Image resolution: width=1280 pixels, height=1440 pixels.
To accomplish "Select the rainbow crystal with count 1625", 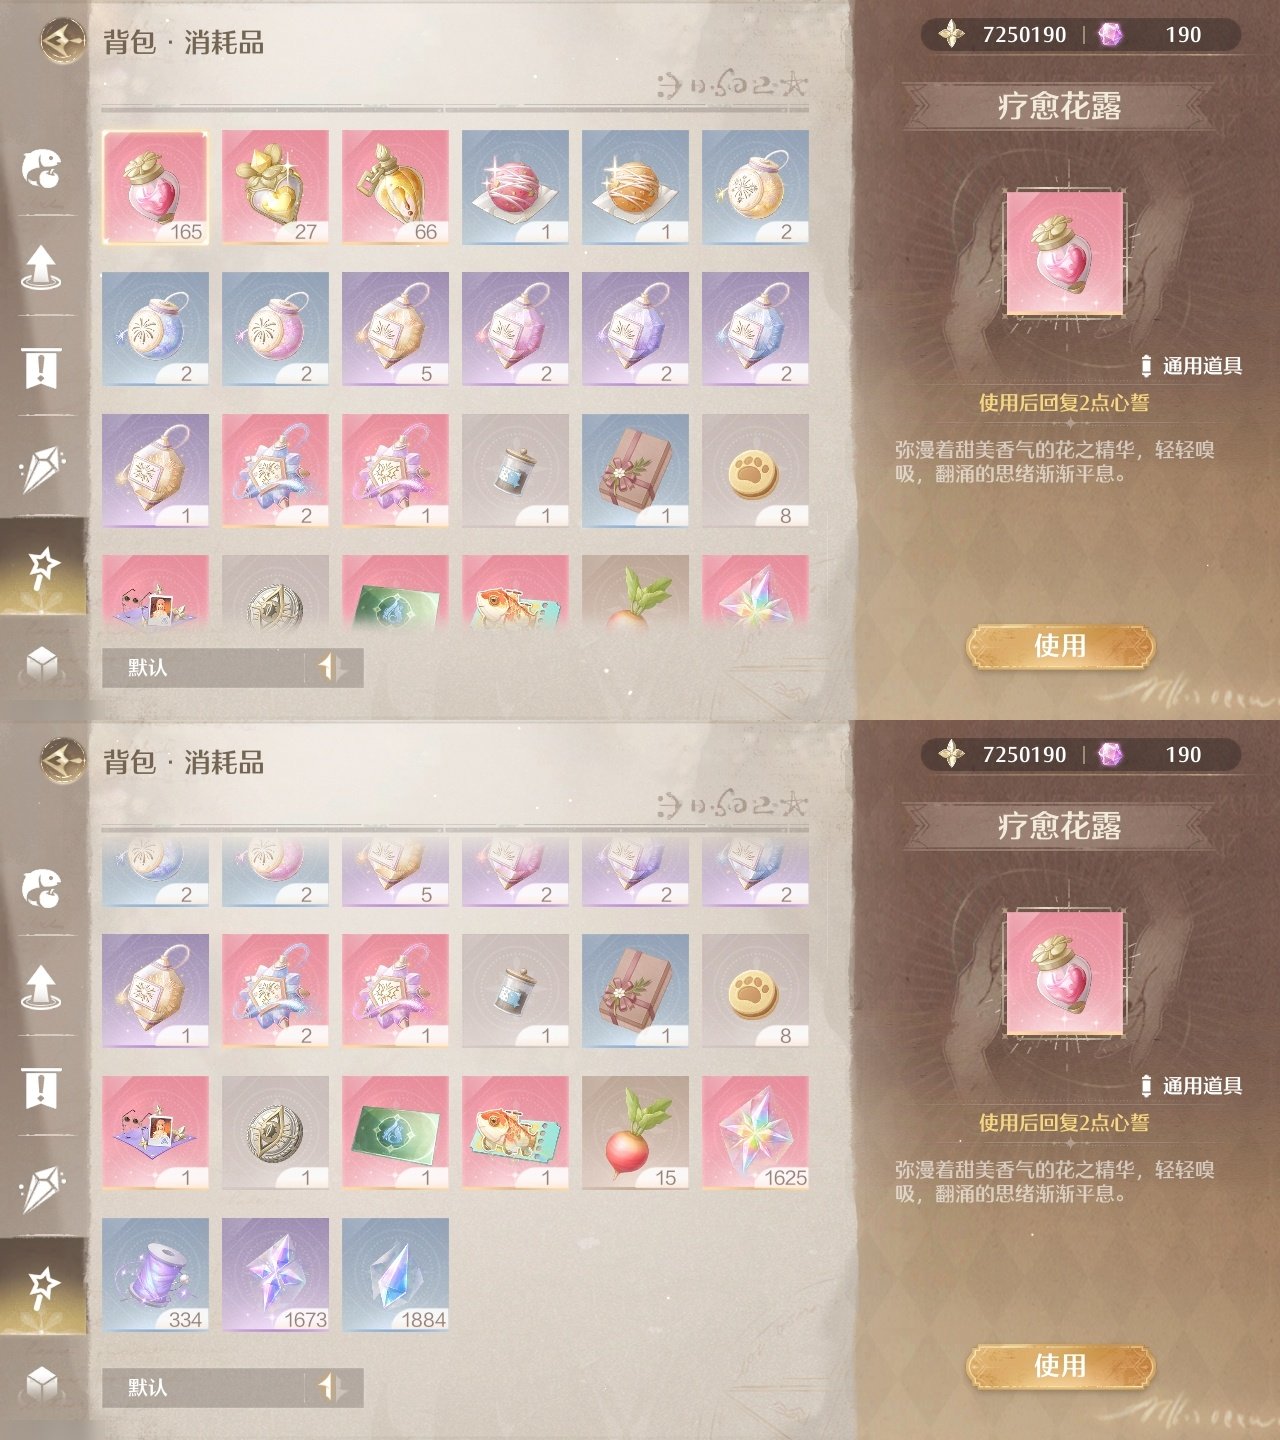I will coord(755,1133).
